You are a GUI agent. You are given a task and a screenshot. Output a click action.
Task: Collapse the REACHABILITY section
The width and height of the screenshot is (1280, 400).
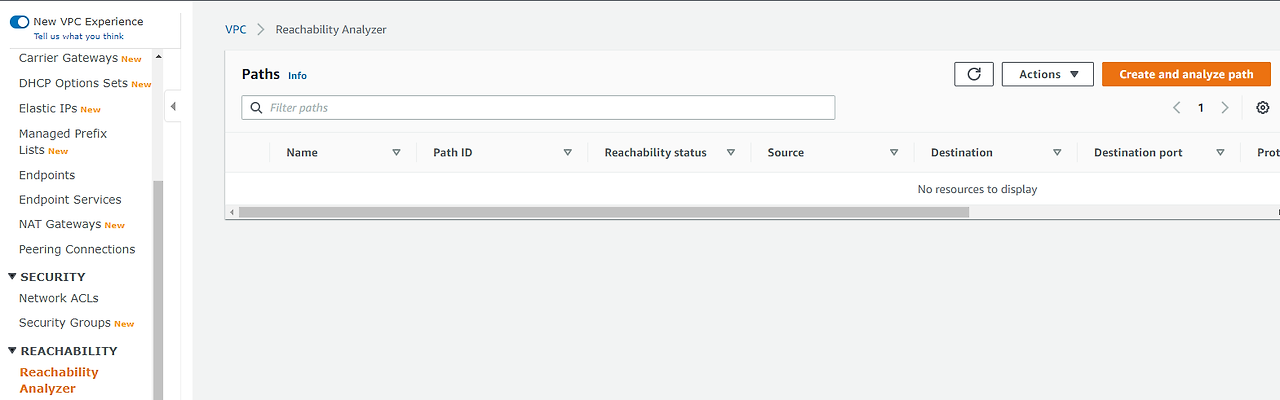pyautogui.click(x=12, y=351)
